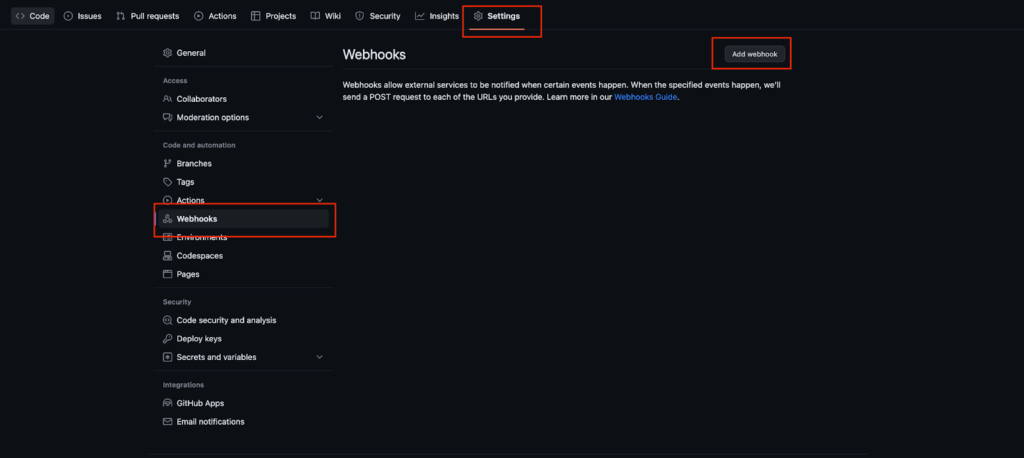Switch to the Pull requests tab
Viewport: 1024px width, 458px height.
point(147,16)
